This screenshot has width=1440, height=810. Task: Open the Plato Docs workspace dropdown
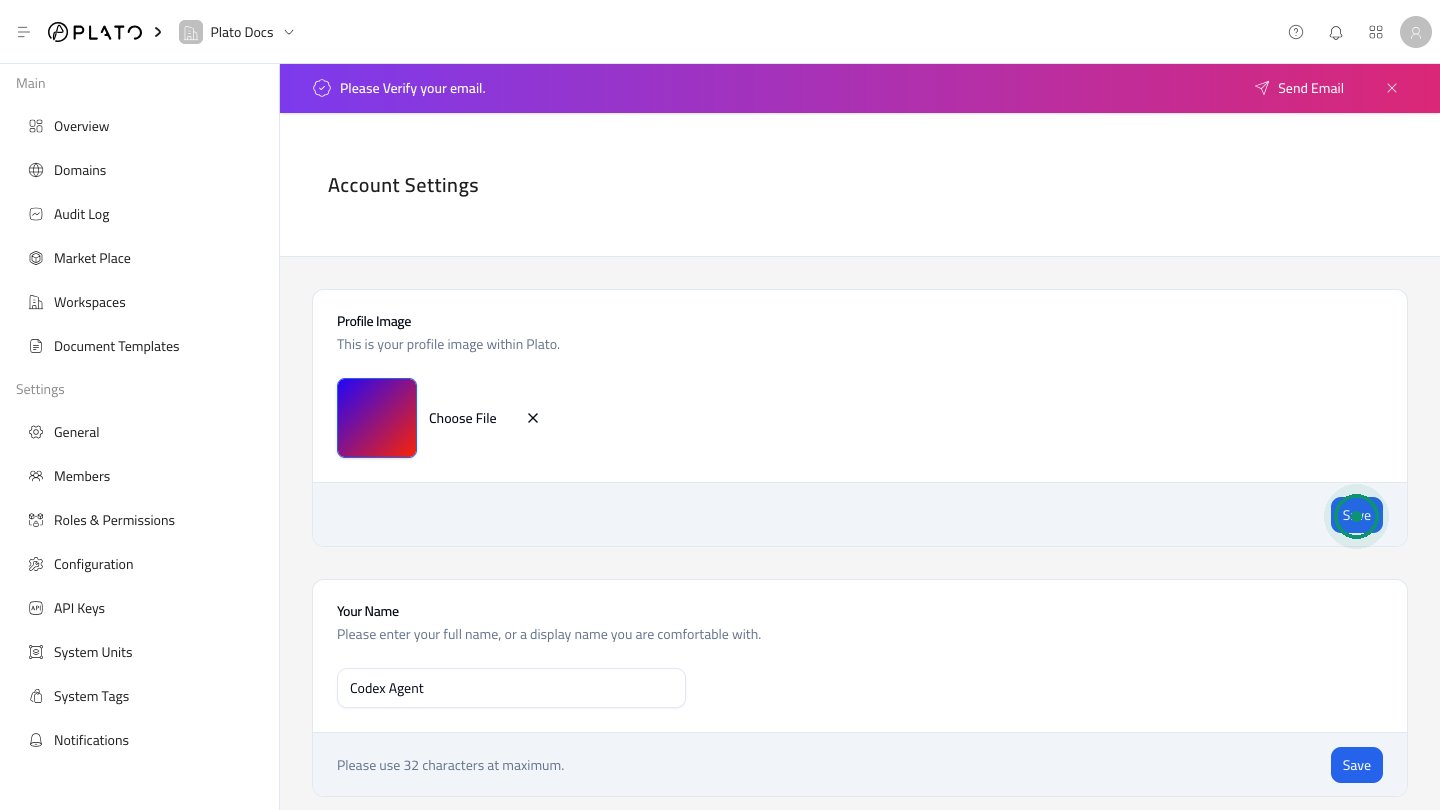click(x=238, y=32)
